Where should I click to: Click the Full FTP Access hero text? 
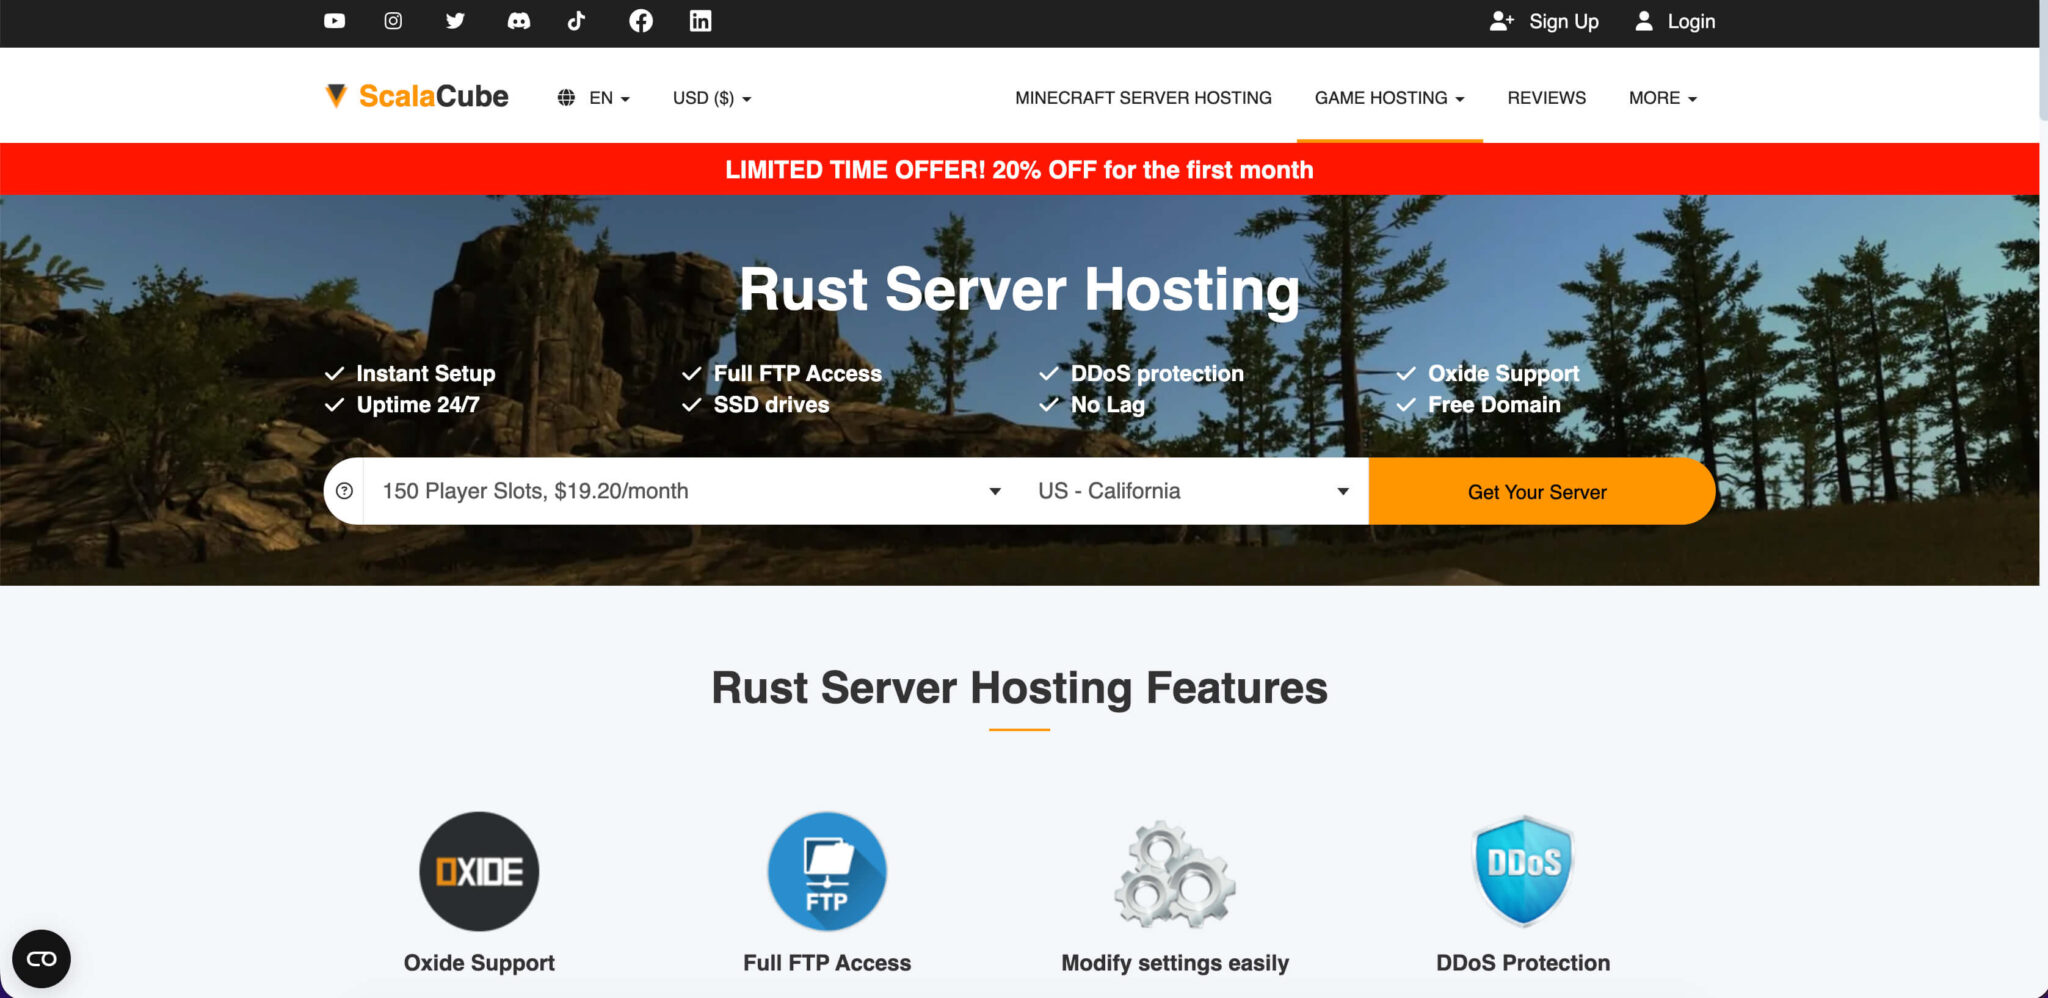(x=797, y=373)
